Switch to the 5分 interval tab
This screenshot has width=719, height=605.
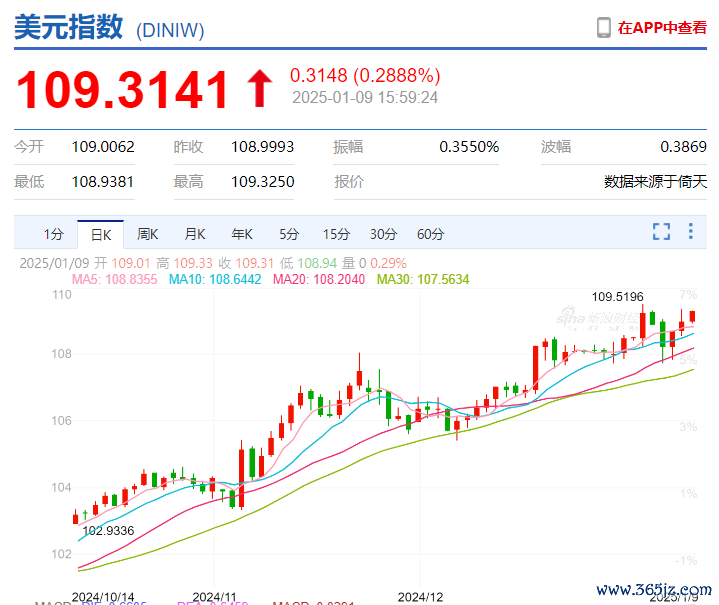(289, 235)
